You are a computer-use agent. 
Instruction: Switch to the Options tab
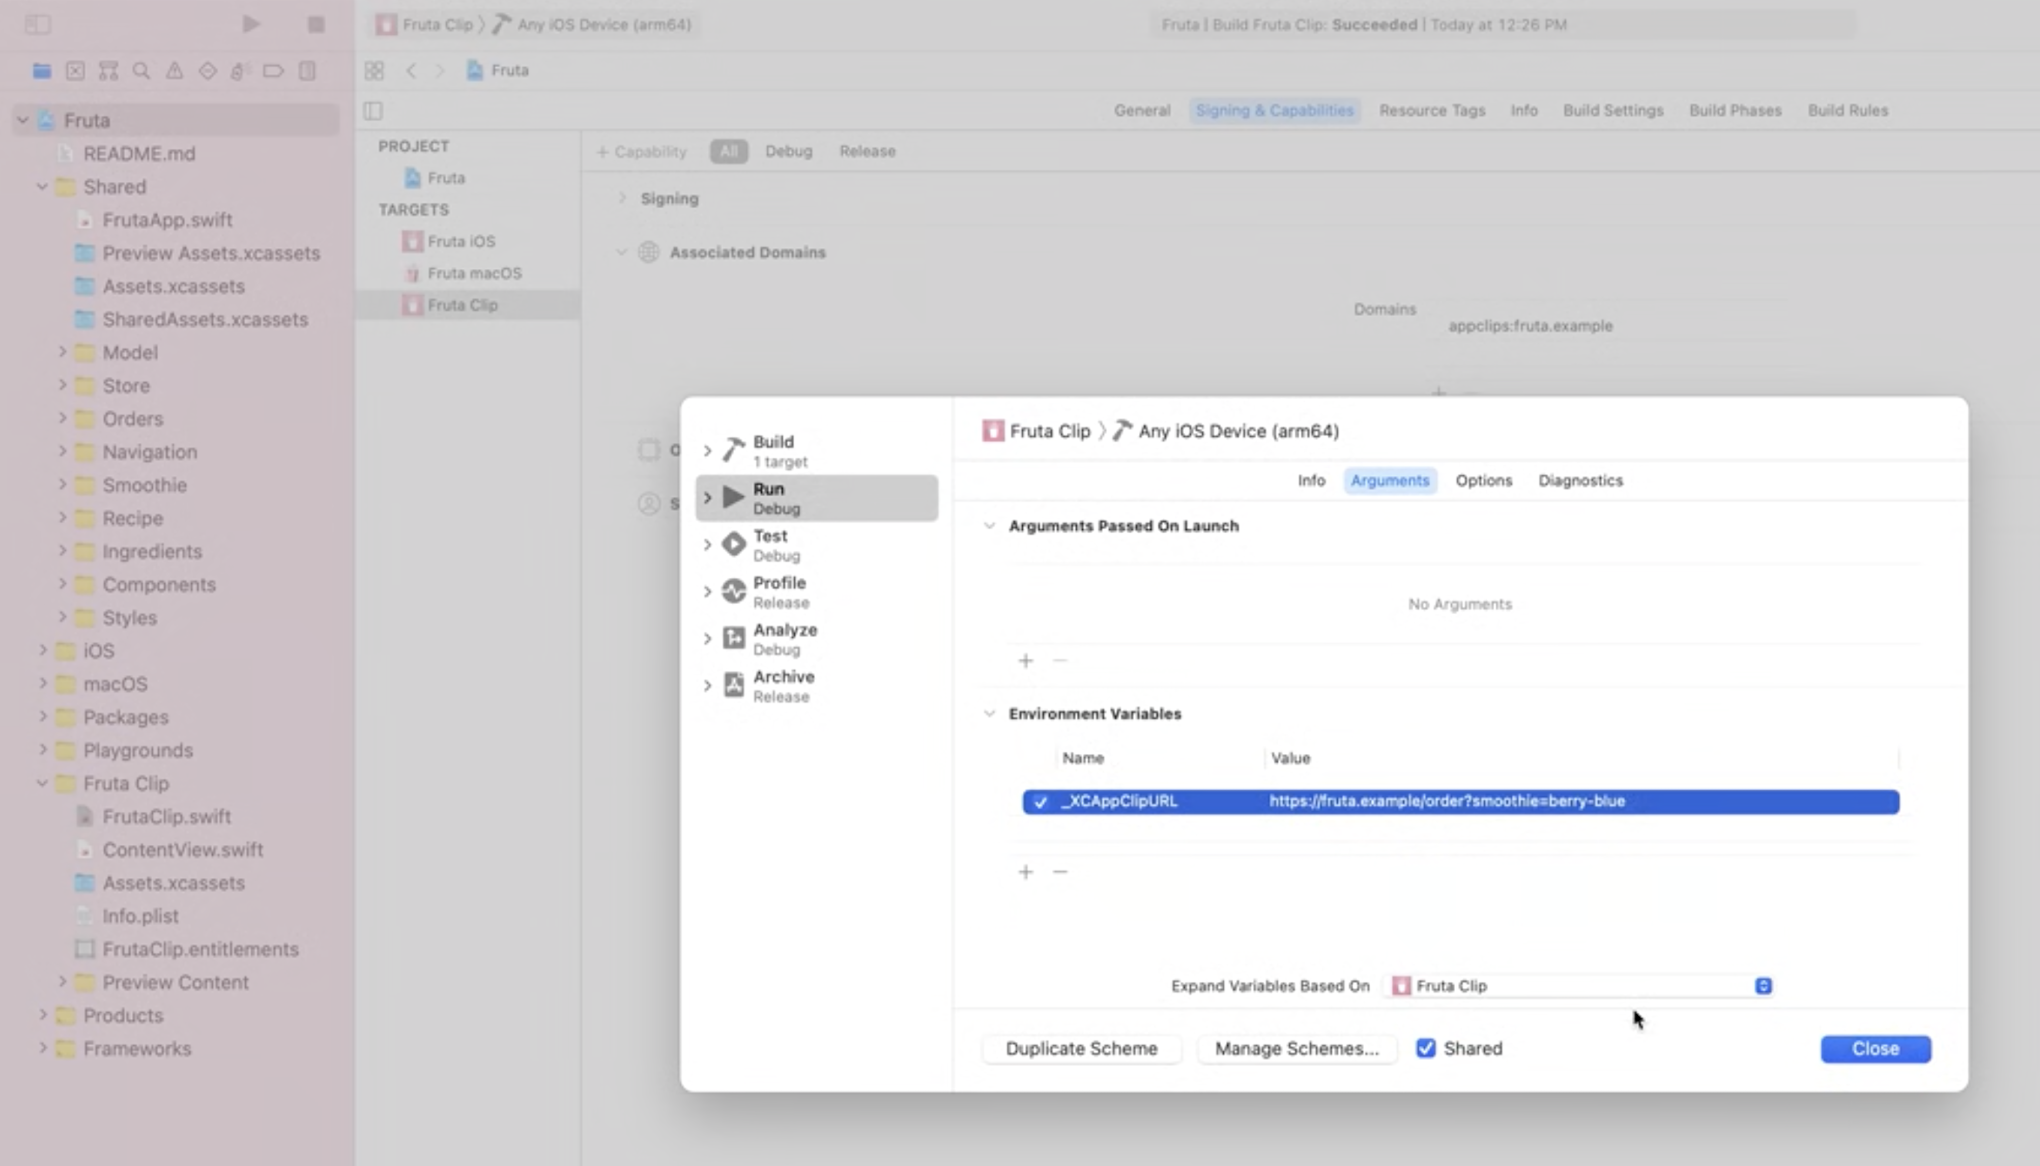1483,481
